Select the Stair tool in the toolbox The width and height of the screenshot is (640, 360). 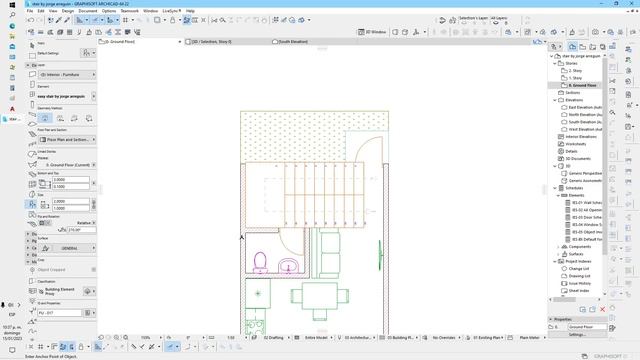click(x=32, y=134)
